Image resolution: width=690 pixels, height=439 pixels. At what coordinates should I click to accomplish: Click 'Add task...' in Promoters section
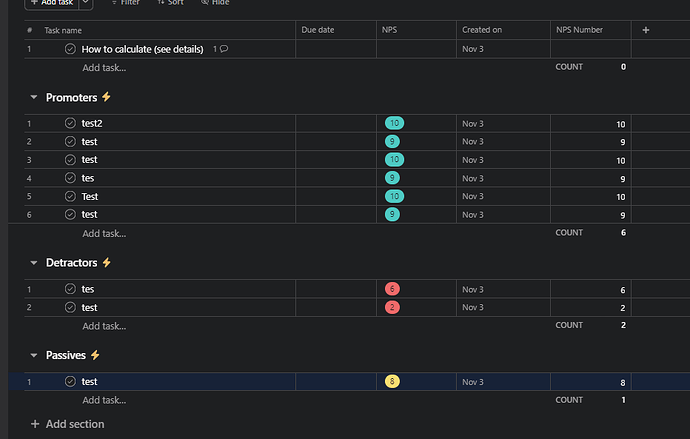(104, 234)
